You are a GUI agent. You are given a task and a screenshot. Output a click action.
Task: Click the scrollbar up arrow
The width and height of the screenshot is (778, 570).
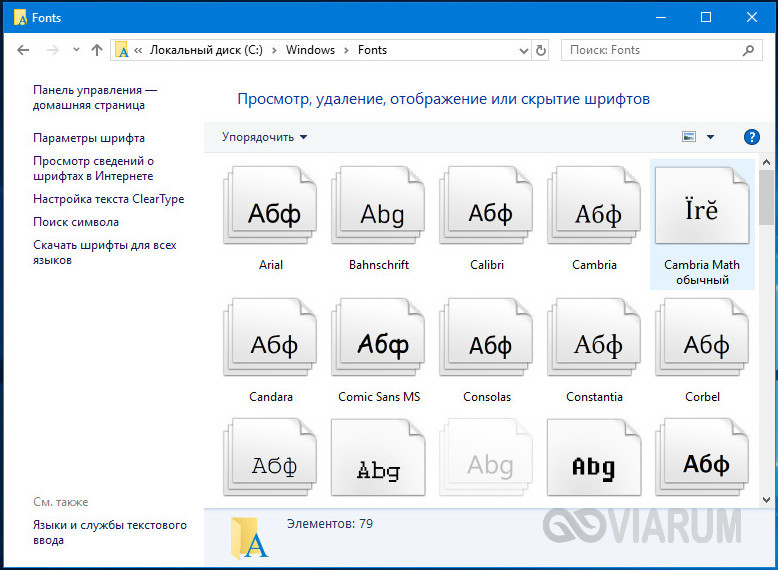coord(766,162)
